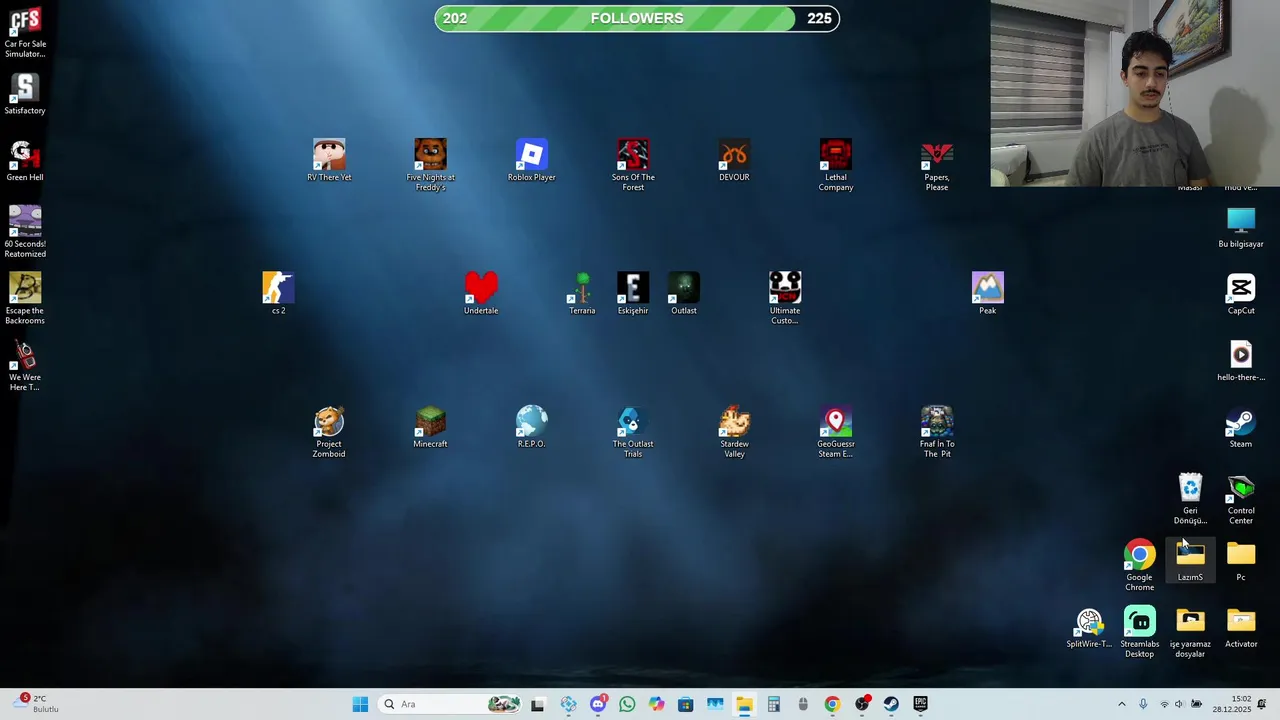Open Chrome from the taskbar
The width and height of the screenshot is (1280, 720).
coord(832,704)
